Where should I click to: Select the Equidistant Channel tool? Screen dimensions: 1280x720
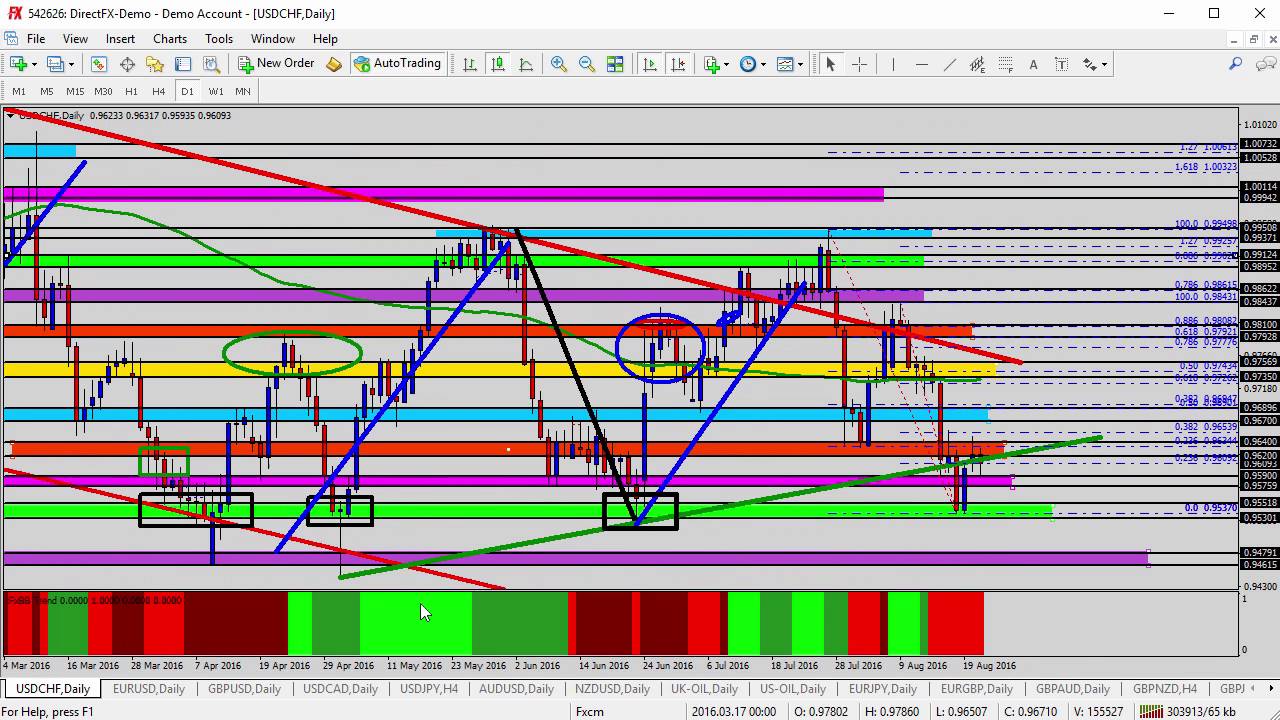coord(977,64)
